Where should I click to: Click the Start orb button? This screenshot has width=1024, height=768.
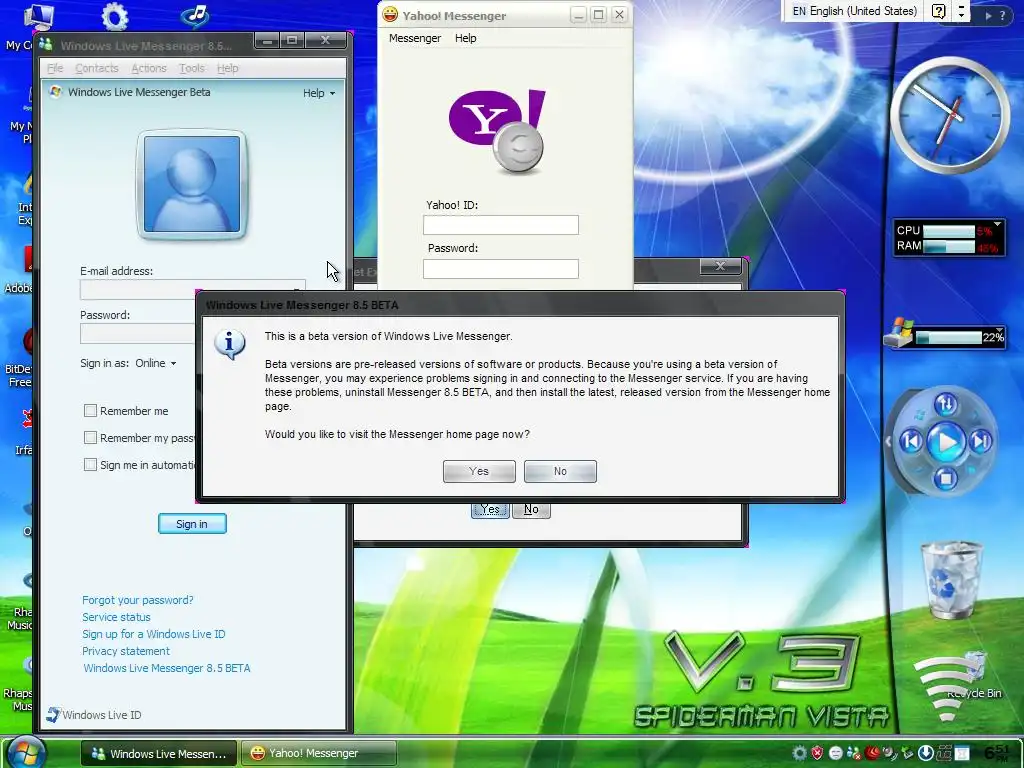[25, 752]
